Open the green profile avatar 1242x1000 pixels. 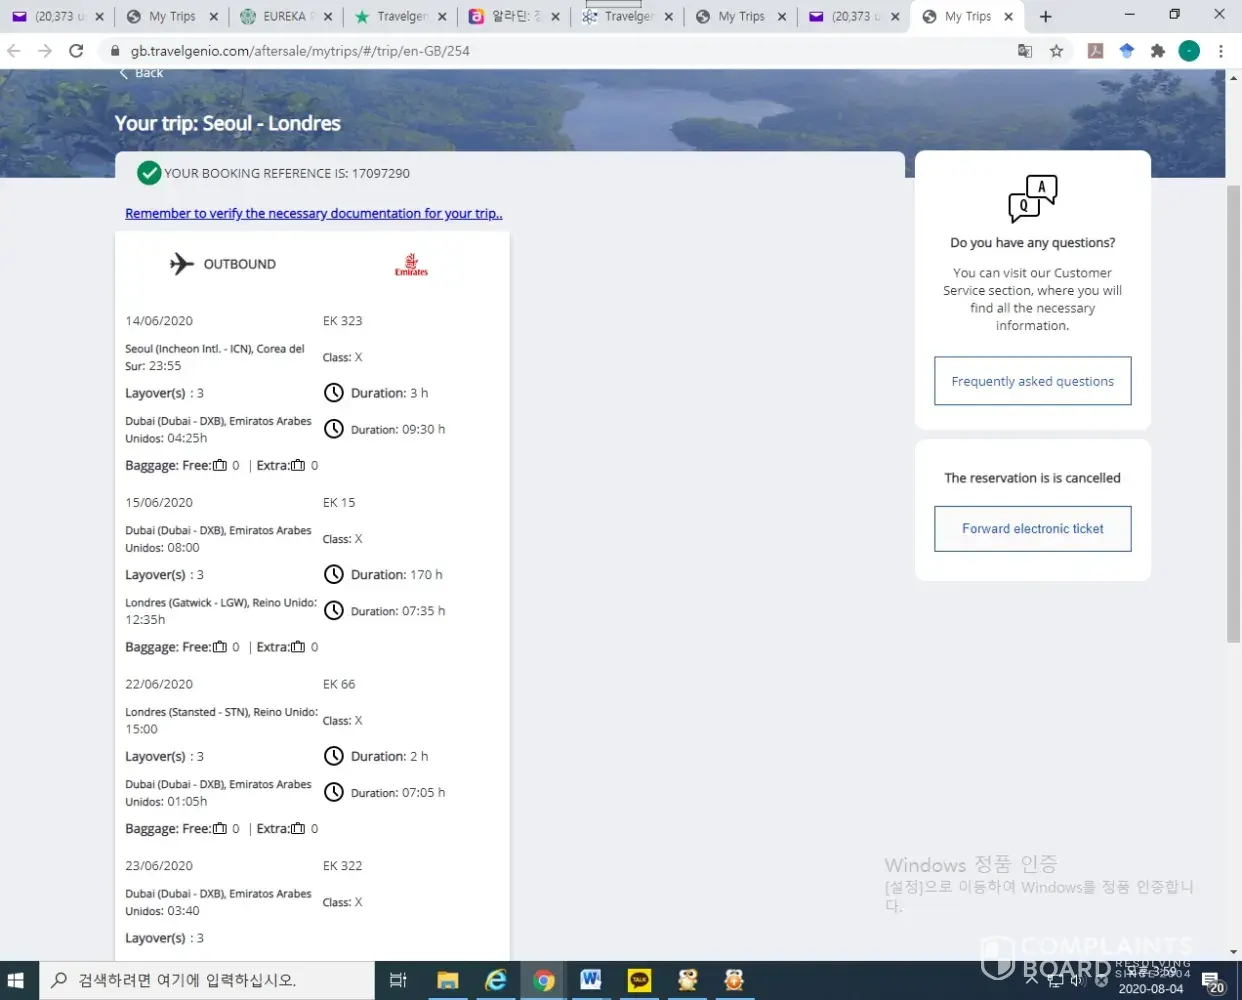coord(1189,50)
